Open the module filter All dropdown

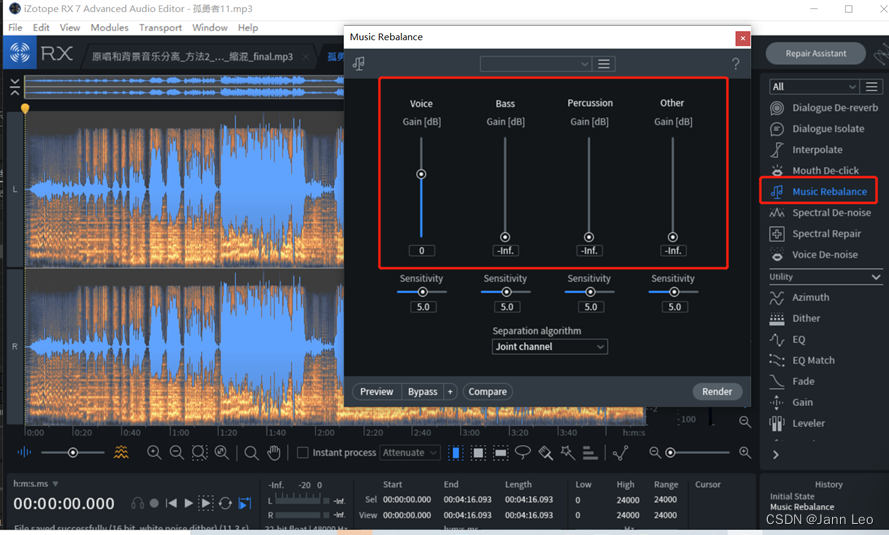[x=813, y=87]
